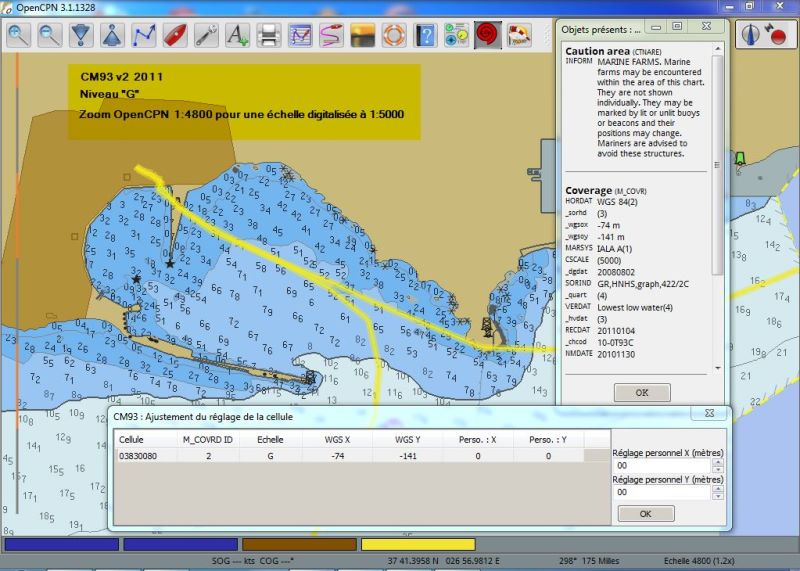The height and width of the screenshot is (571, 800).
Task: Open the About help book icon
Action: tap(426, 35)
